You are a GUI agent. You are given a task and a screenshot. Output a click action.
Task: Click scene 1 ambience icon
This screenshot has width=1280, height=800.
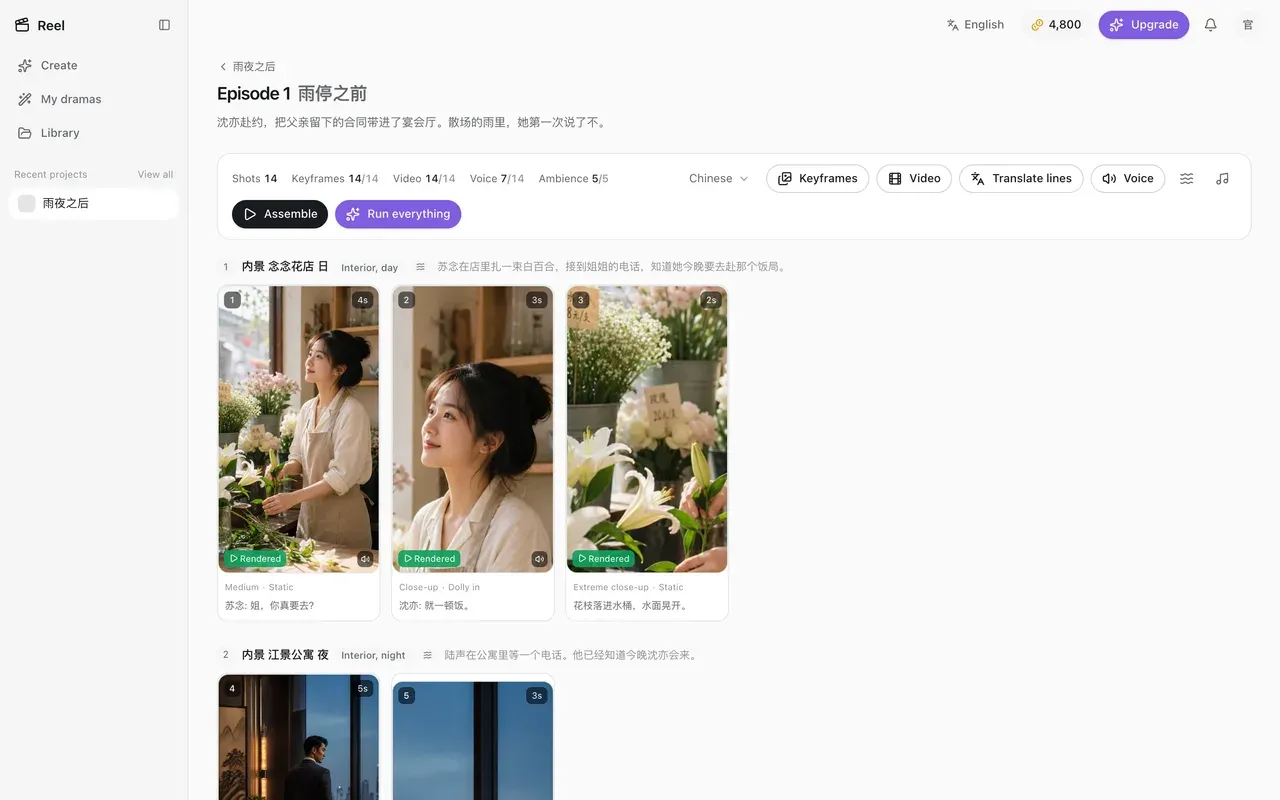point(420,267)
